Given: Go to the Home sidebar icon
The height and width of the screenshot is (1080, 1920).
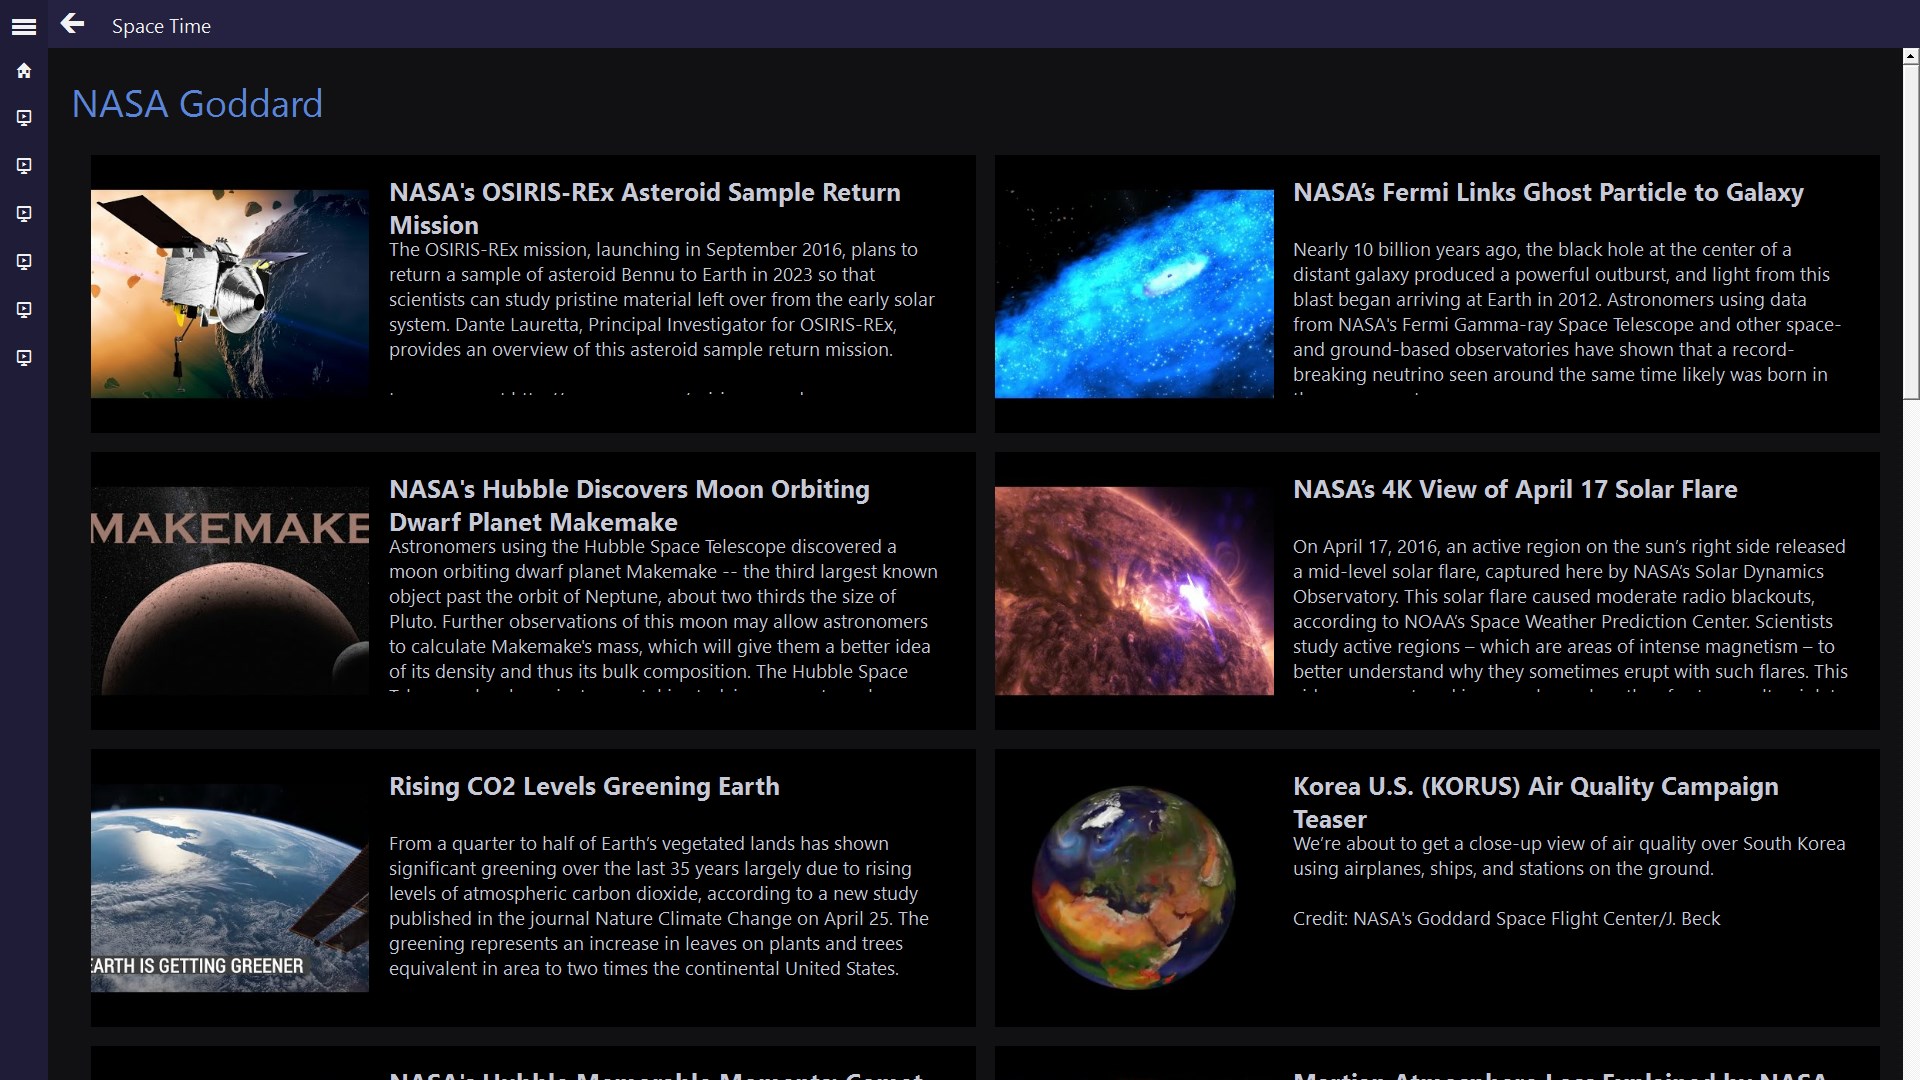Looking at the screenshot, I should click(24, 71).
